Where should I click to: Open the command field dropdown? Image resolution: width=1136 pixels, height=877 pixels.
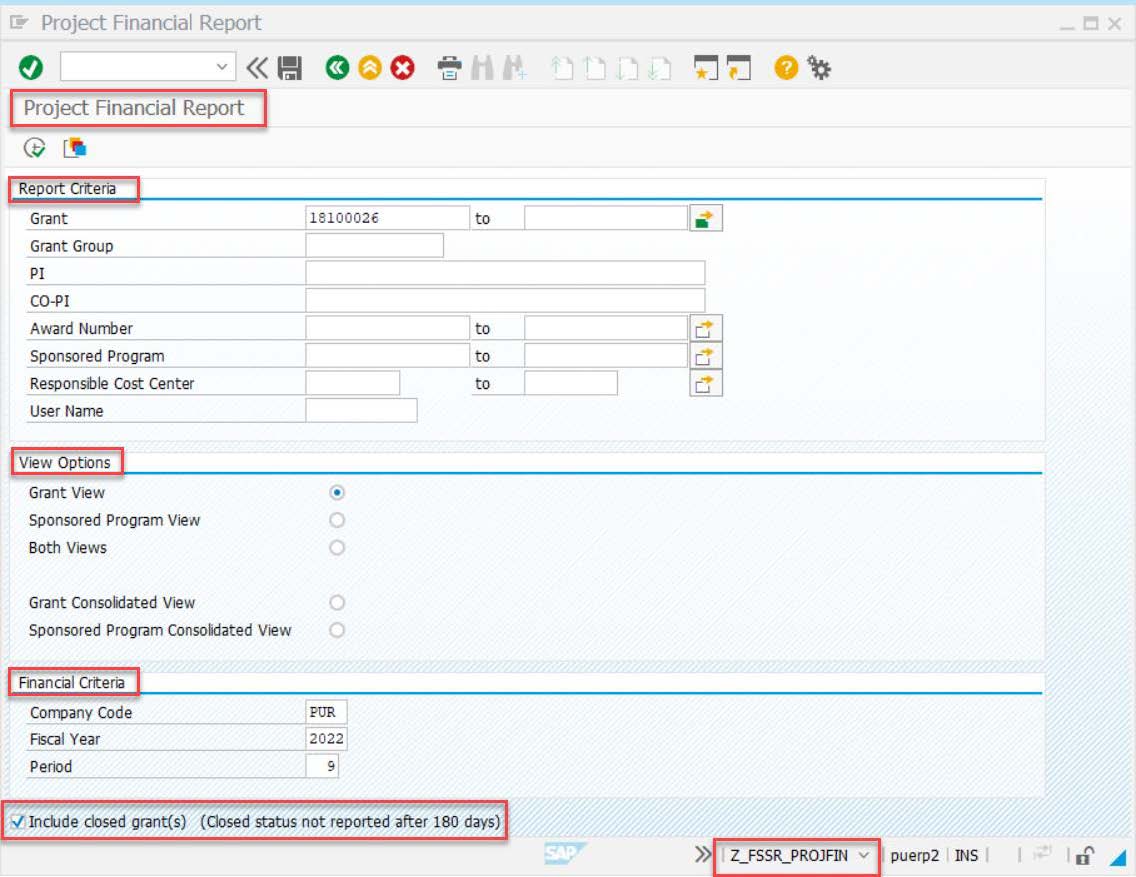222,67
